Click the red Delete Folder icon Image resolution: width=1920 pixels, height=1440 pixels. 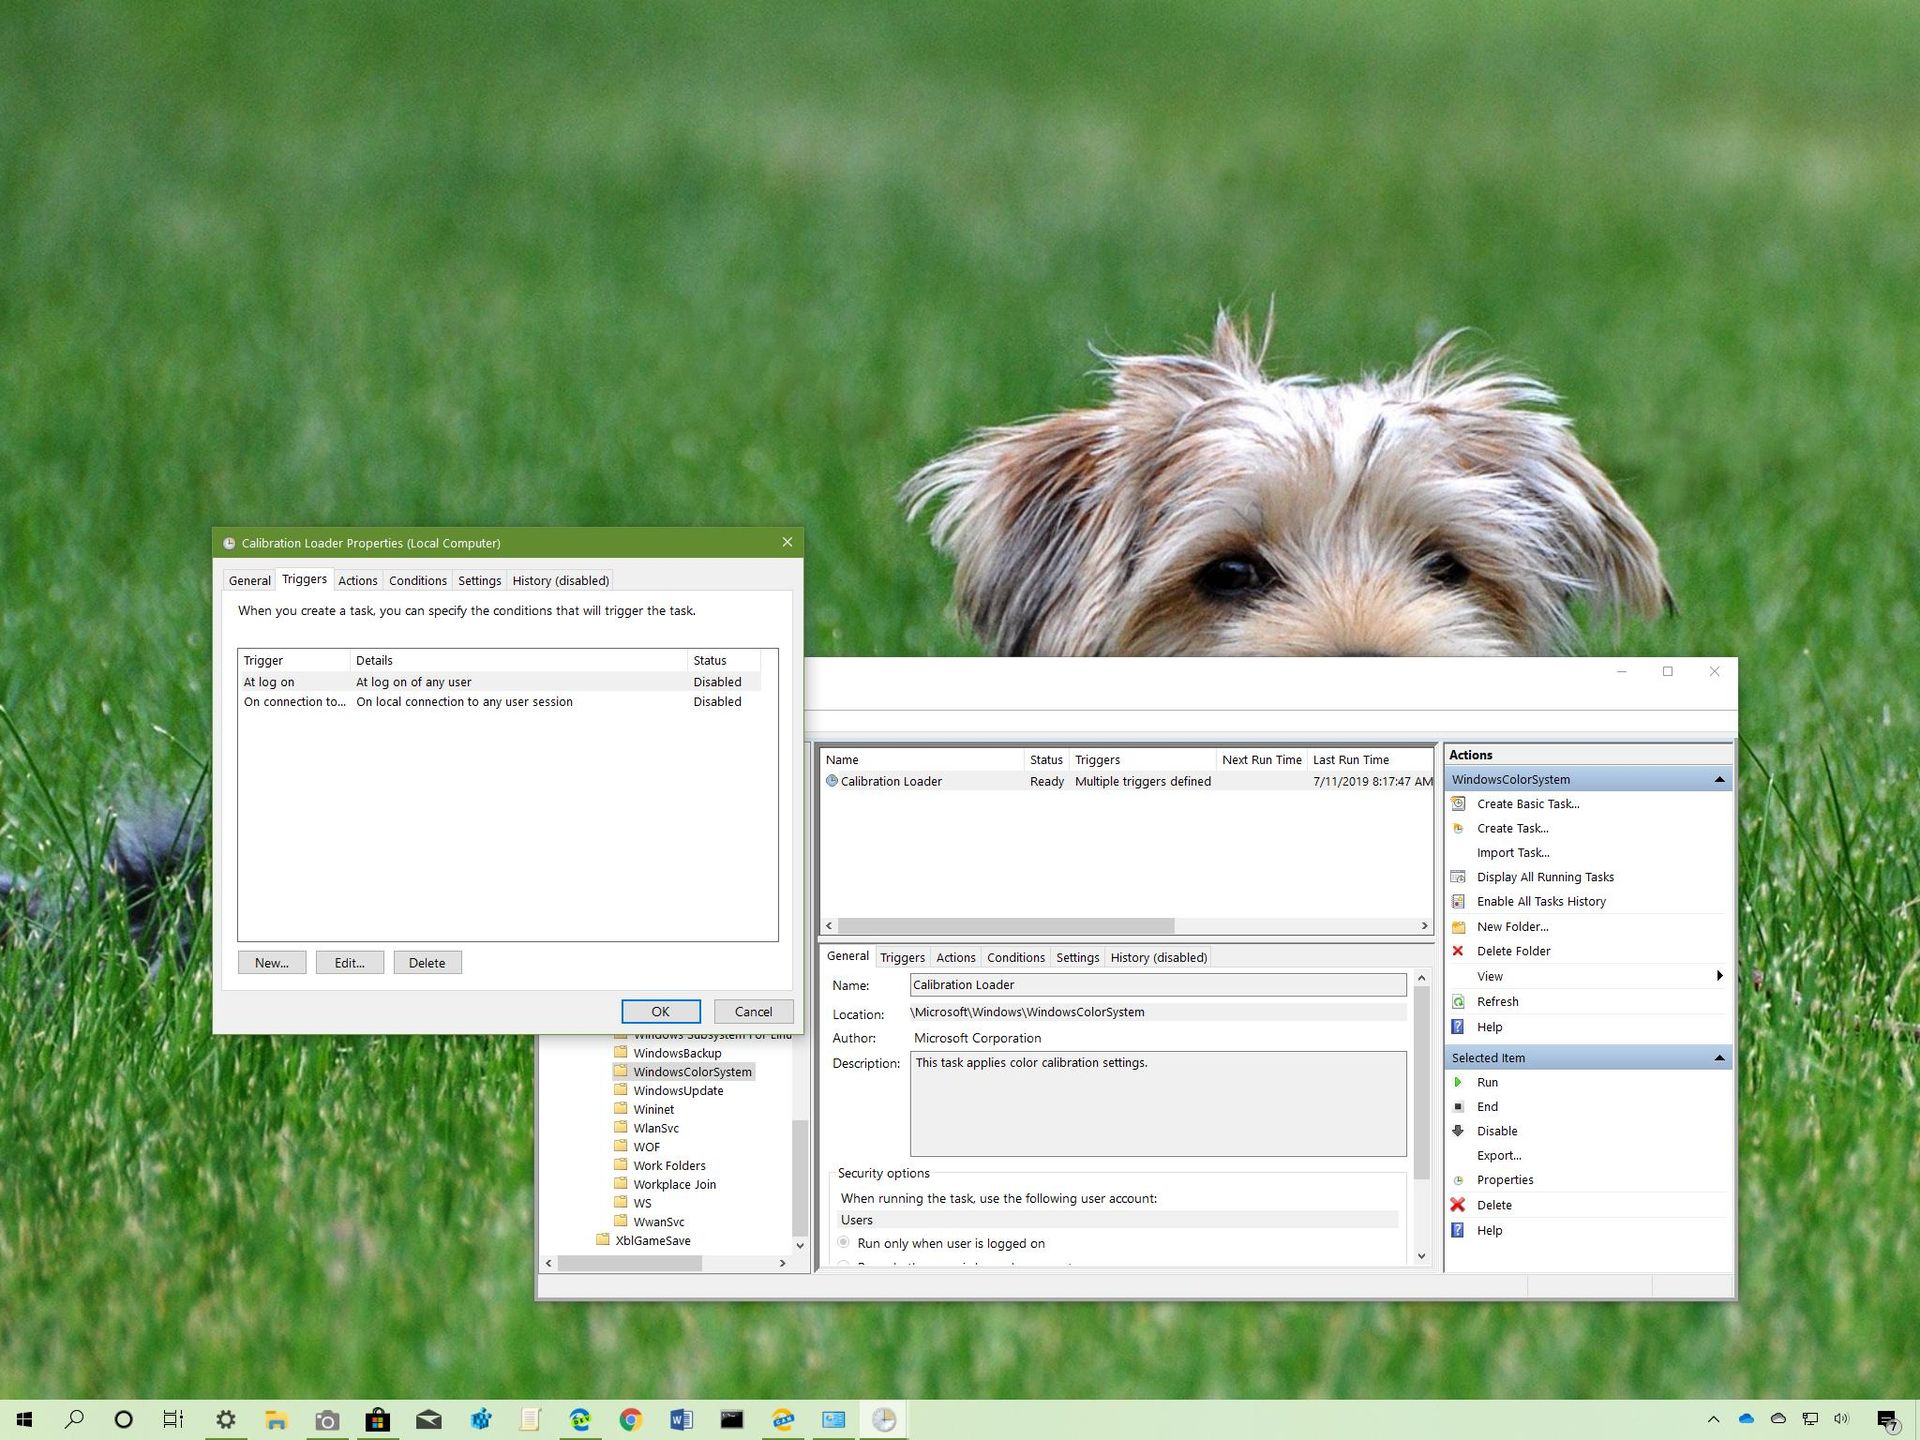point(1459,951)
